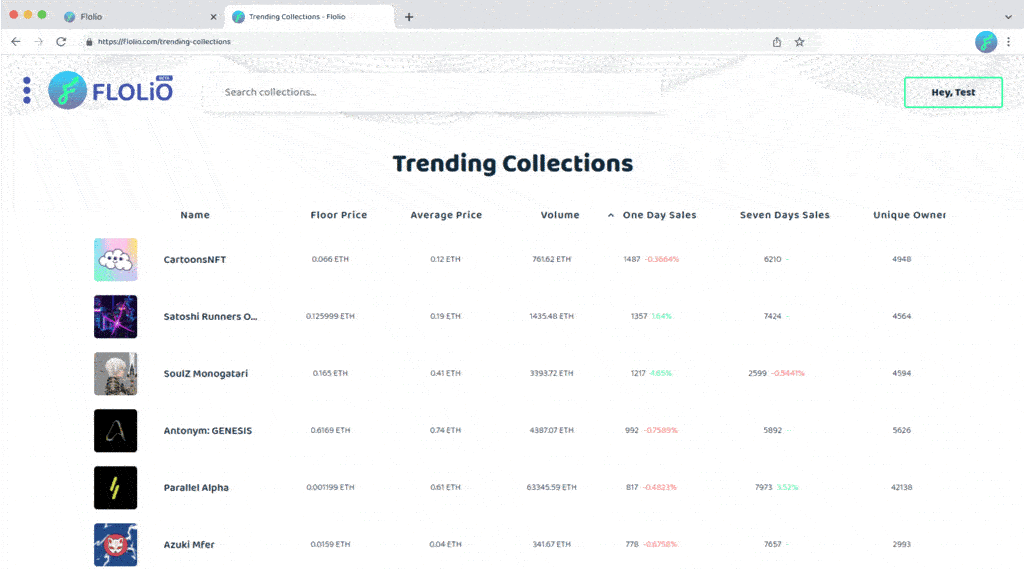Sort by One Day Sales column
The width and height of the screenshot is (1024, 569).
click(659, 215)
